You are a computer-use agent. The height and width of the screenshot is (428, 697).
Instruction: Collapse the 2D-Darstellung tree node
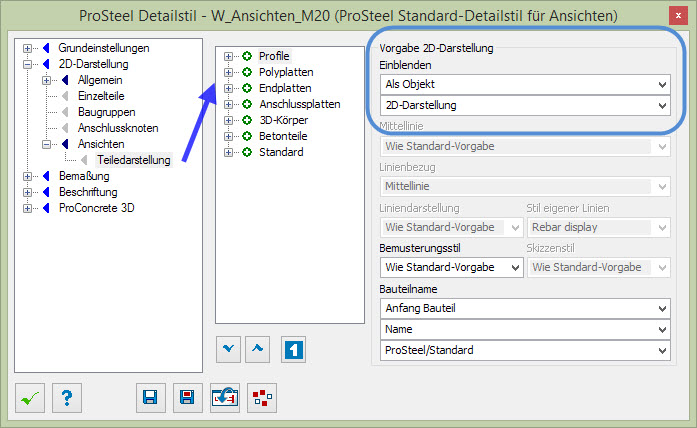28,64
